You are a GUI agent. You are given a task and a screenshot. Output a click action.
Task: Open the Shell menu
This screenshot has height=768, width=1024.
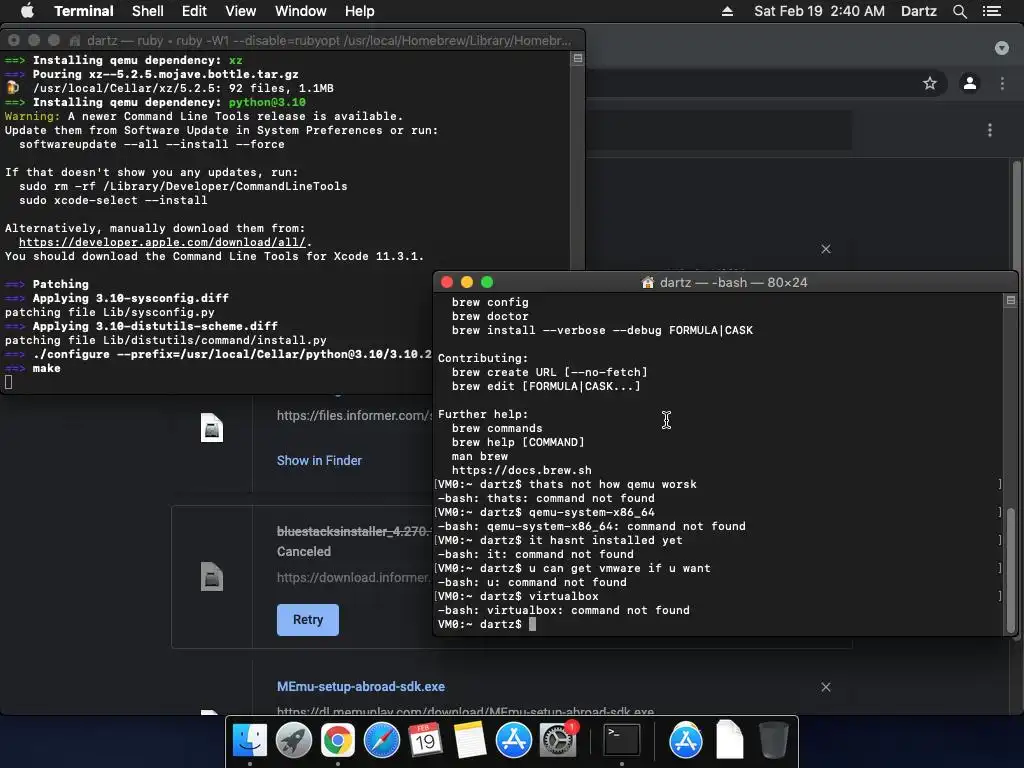[148, 11]
